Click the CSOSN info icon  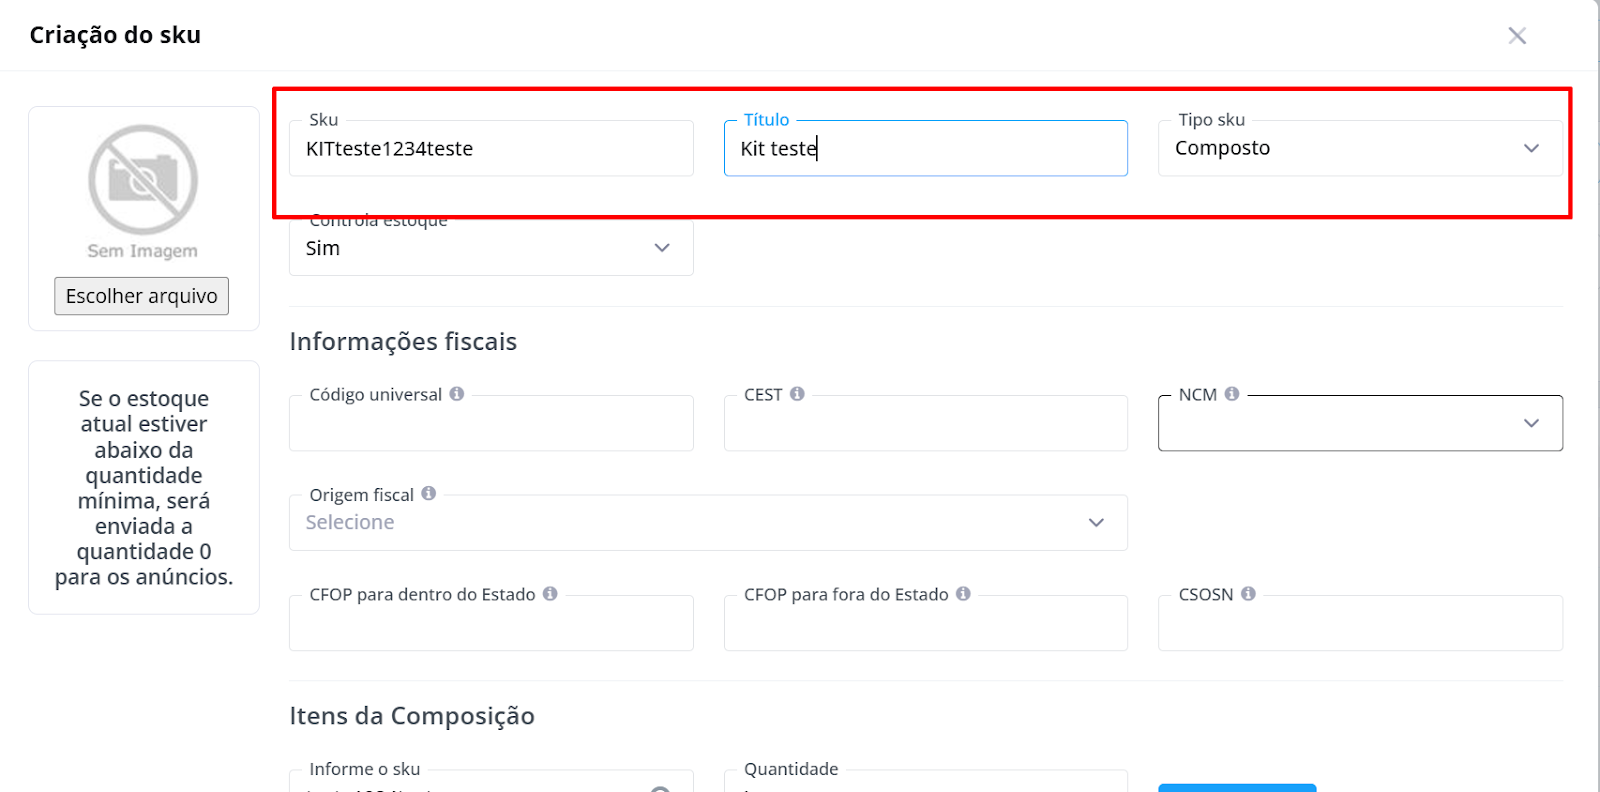tap(1248, 594)
